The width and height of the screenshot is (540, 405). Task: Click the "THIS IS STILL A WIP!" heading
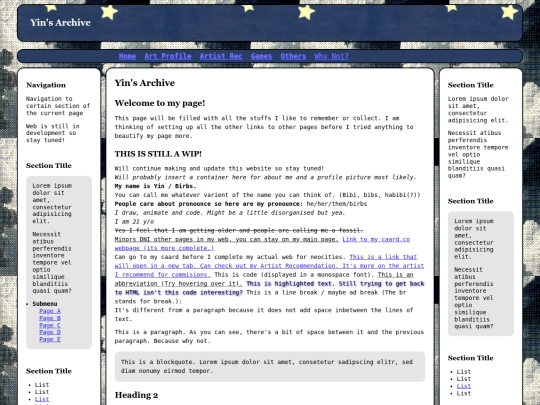click(158, 154)
